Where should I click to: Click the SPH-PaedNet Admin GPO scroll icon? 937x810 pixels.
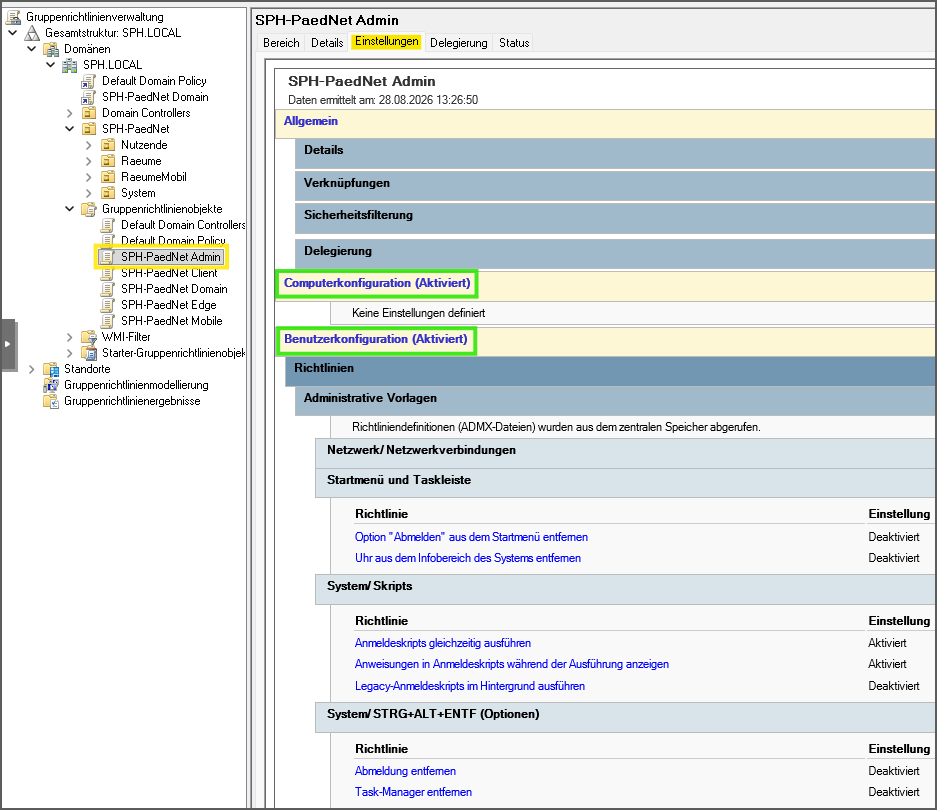(108, 257)
